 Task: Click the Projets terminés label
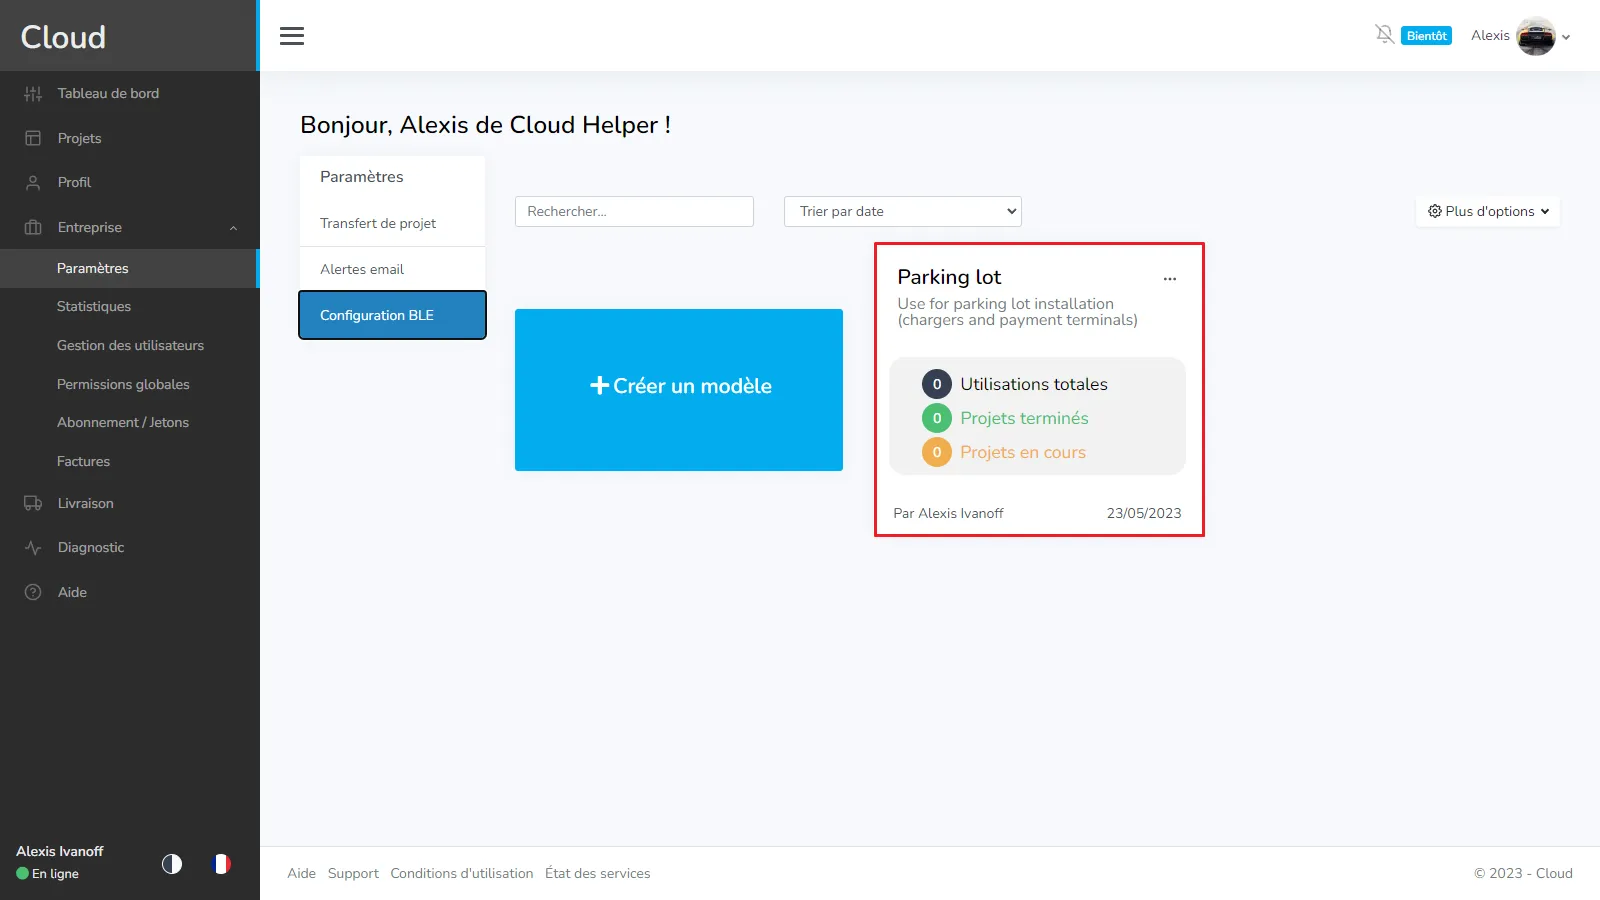point(1024,418)
